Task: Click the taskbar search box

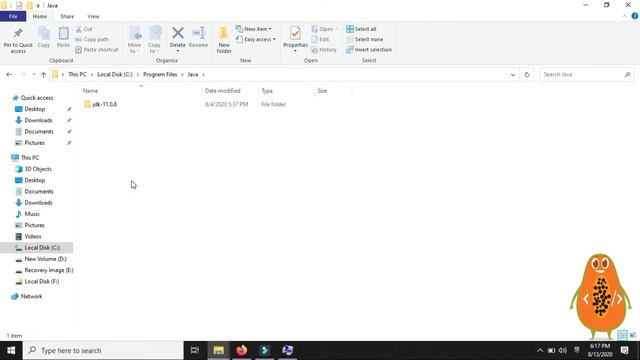Action: point(103,351)
